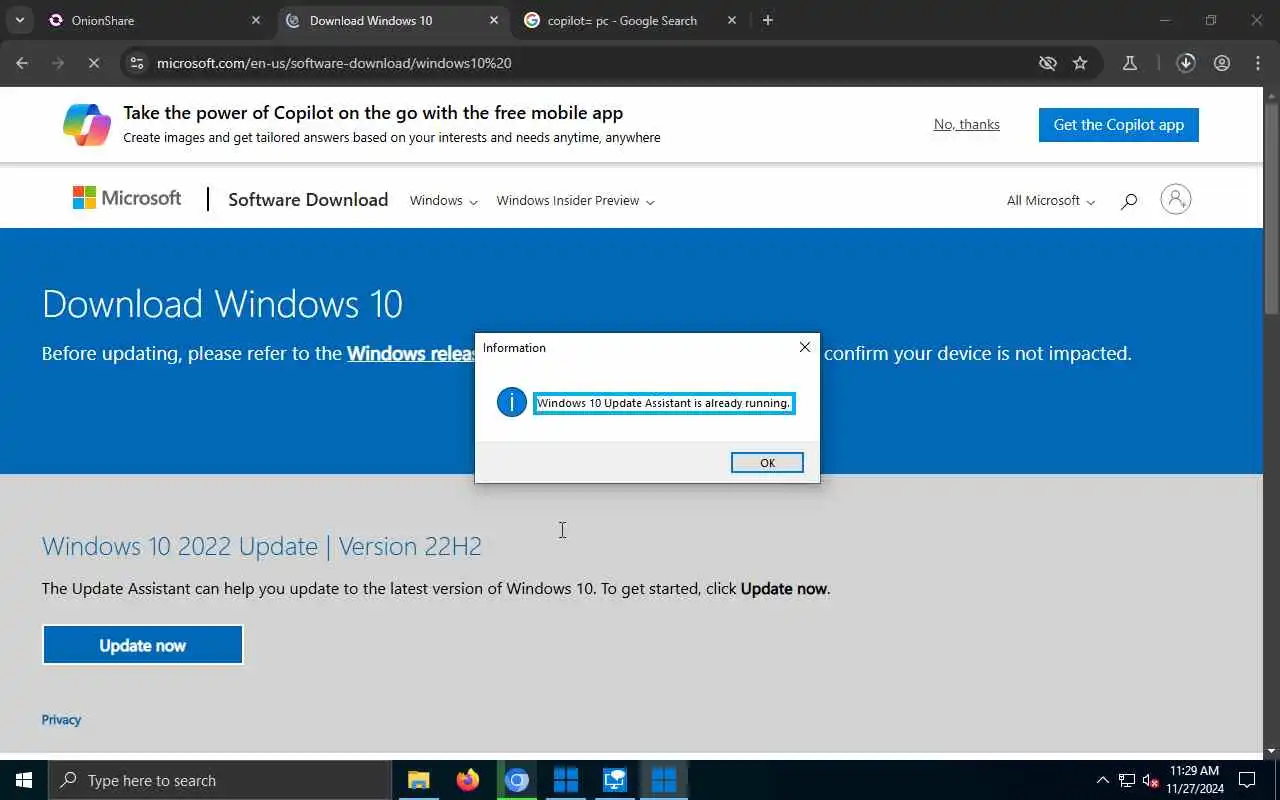The image size is (1280, 800).
Task: Expand Windows Insider Preview menu
Action: point(576,201)
